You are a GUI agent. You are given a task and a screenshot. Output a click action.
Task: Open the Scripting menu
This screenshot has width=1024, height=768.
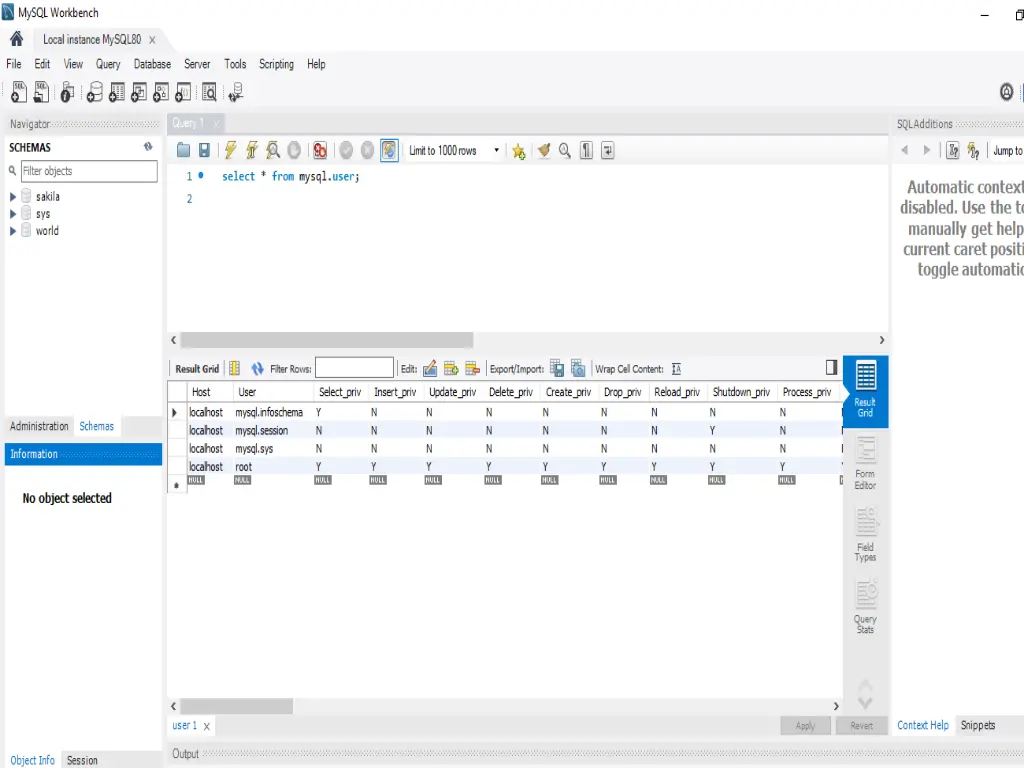pos(276,64)
